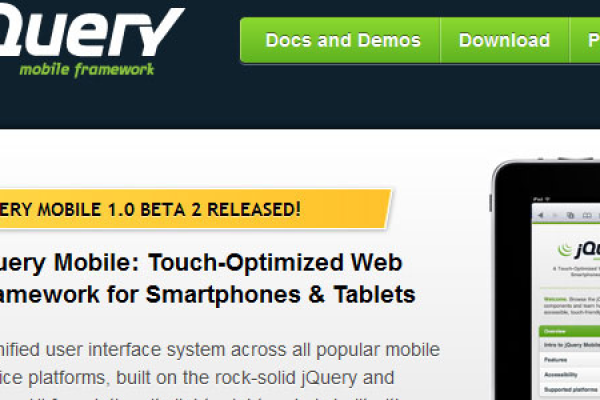Tap the bookmarks book icon in iPad toolbar

point(587,216)
